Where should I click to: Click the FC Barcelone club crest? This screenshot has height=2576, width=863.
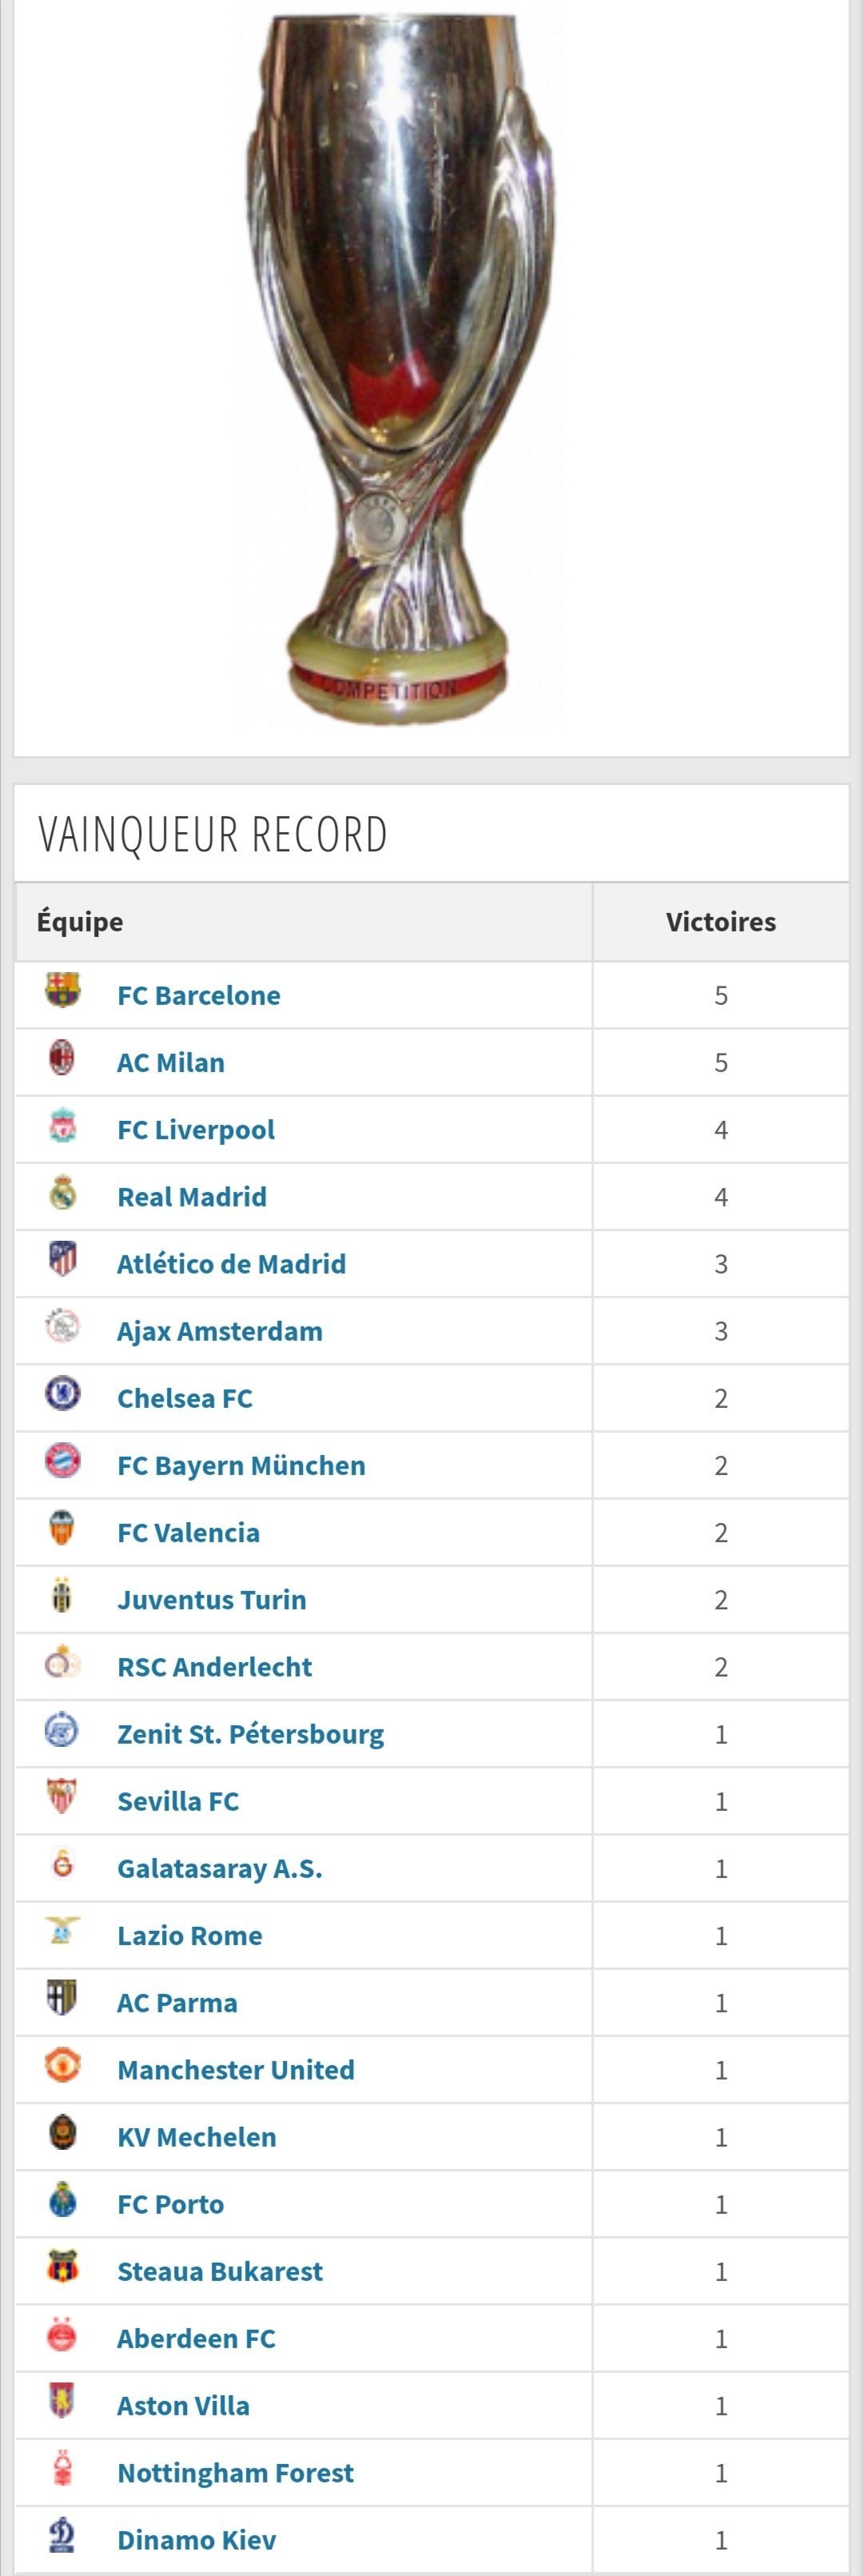[x=62, y=990]
